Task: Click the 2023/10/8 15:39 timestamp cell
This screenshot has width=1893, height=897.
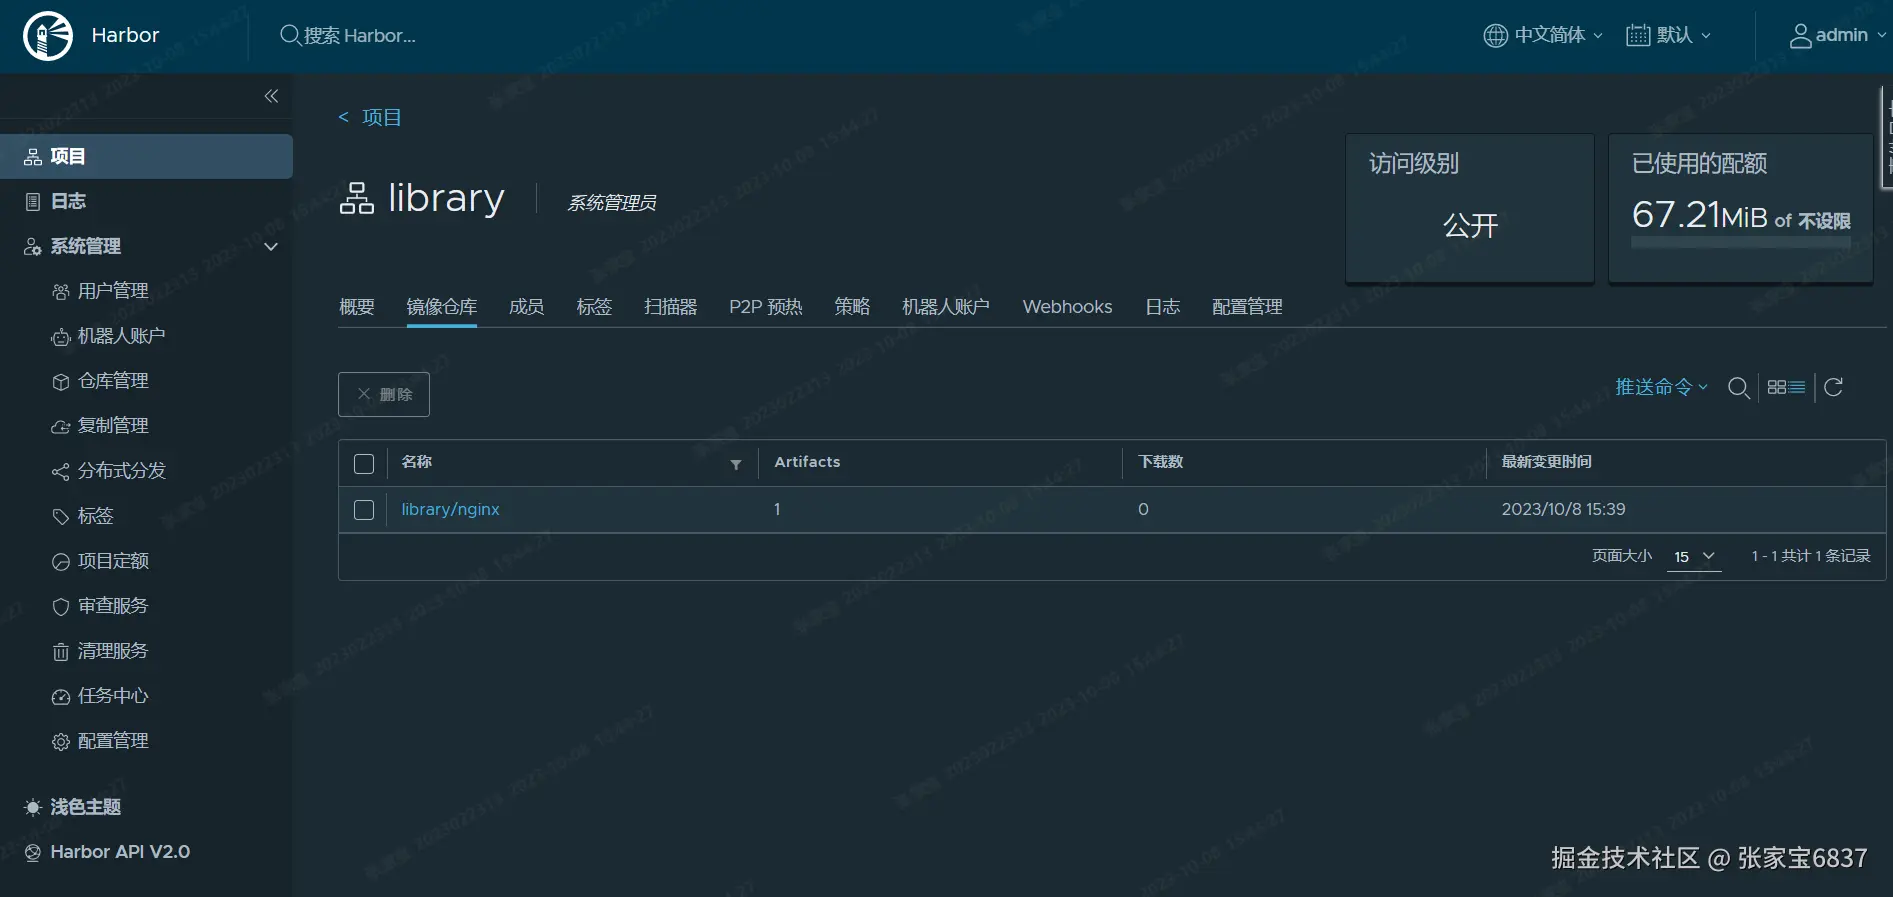Action: click(x=1563, y=509)
